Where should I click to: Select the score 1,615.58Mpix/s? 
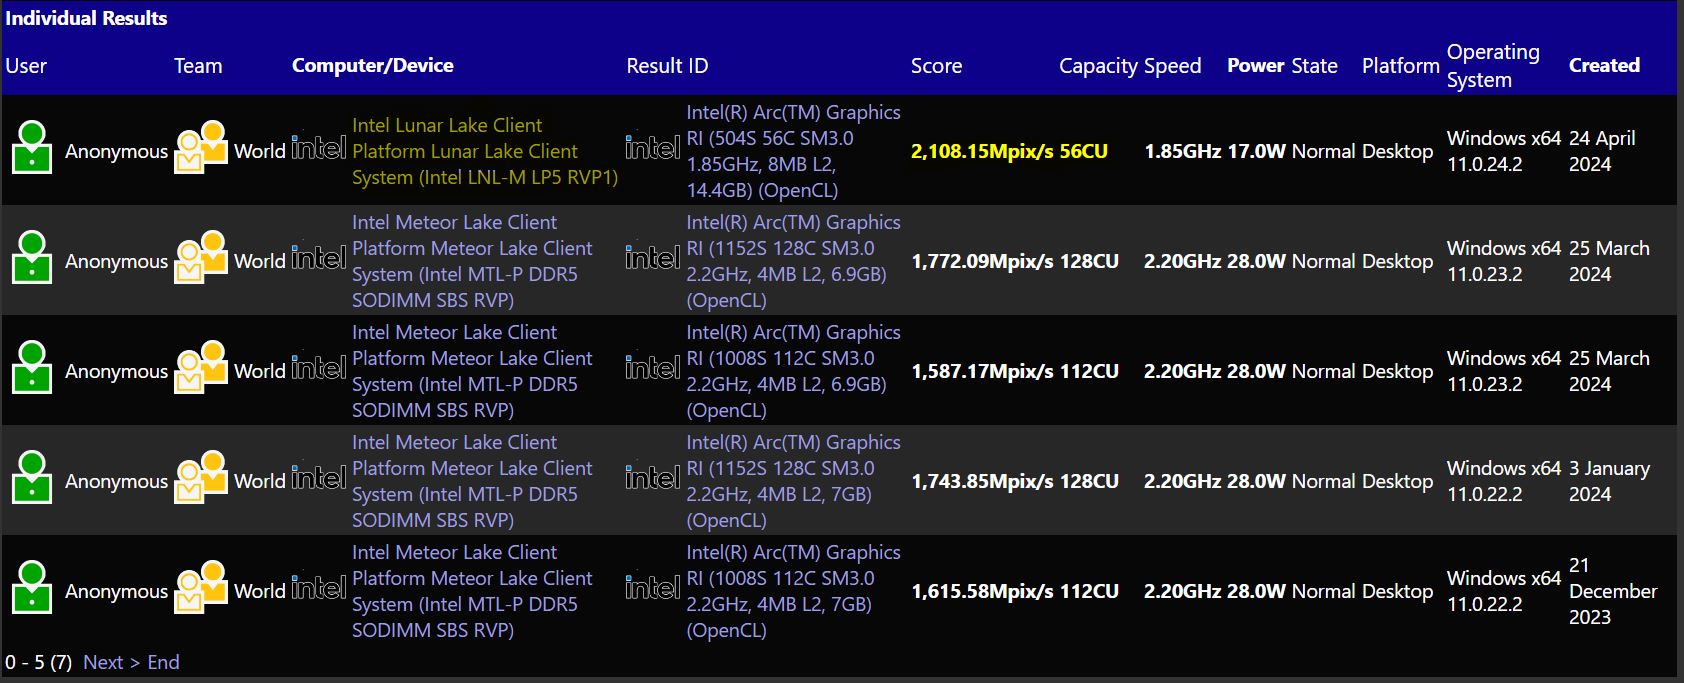(982, 591)
